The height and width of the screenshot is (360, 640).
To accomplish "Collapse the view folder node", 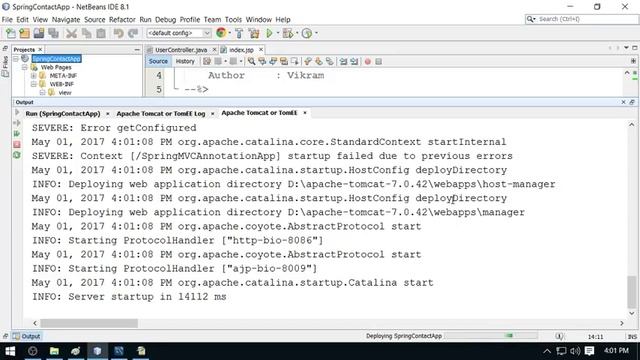I will (x=42, y=93).
